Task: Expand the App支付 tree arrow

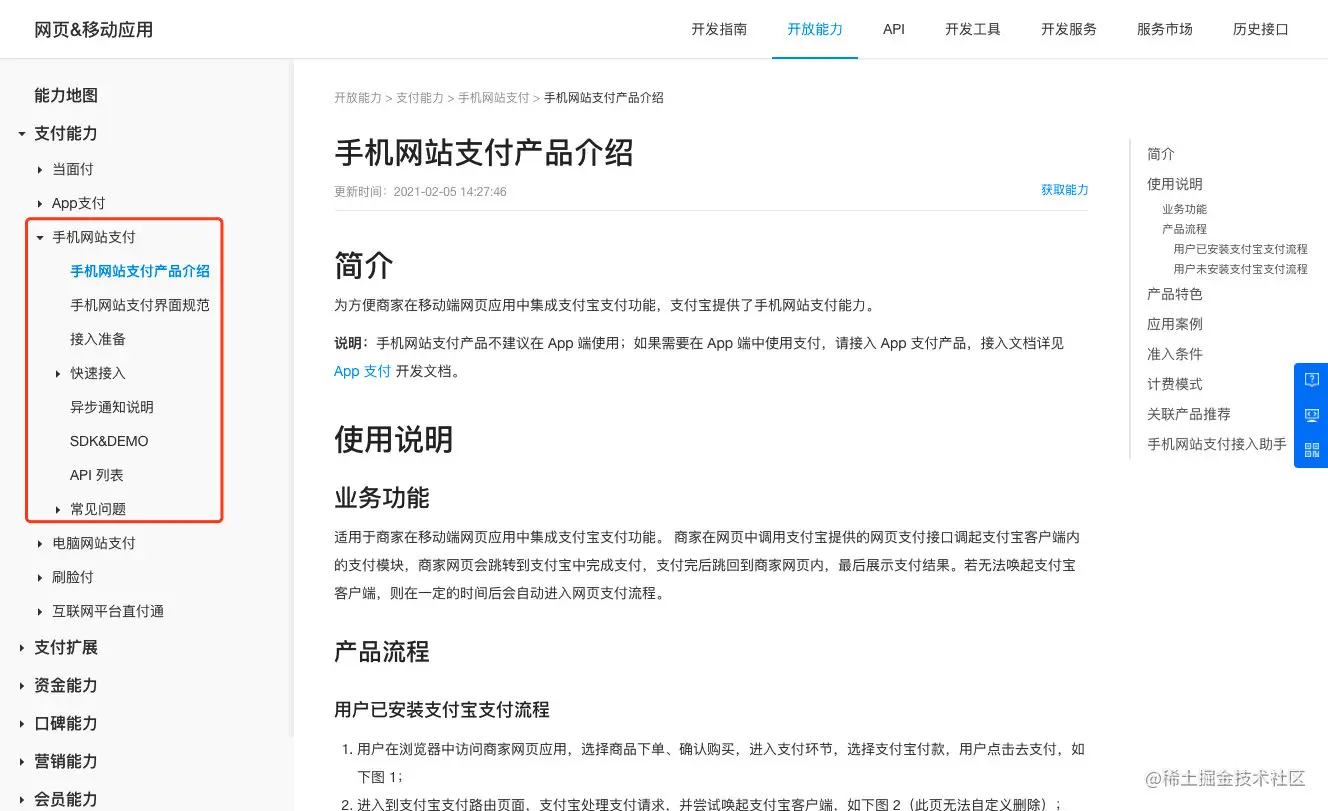Action: click(40, 204)
